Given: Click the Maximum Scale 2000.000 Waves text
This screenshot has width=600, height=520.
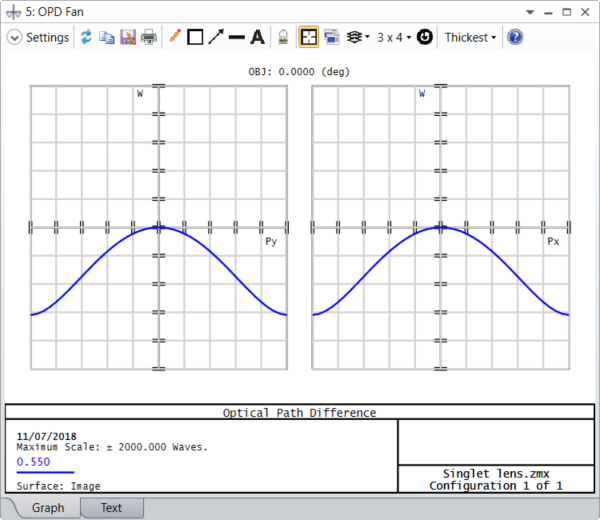Looking at the screenshot, I should [x=112, y=447].
